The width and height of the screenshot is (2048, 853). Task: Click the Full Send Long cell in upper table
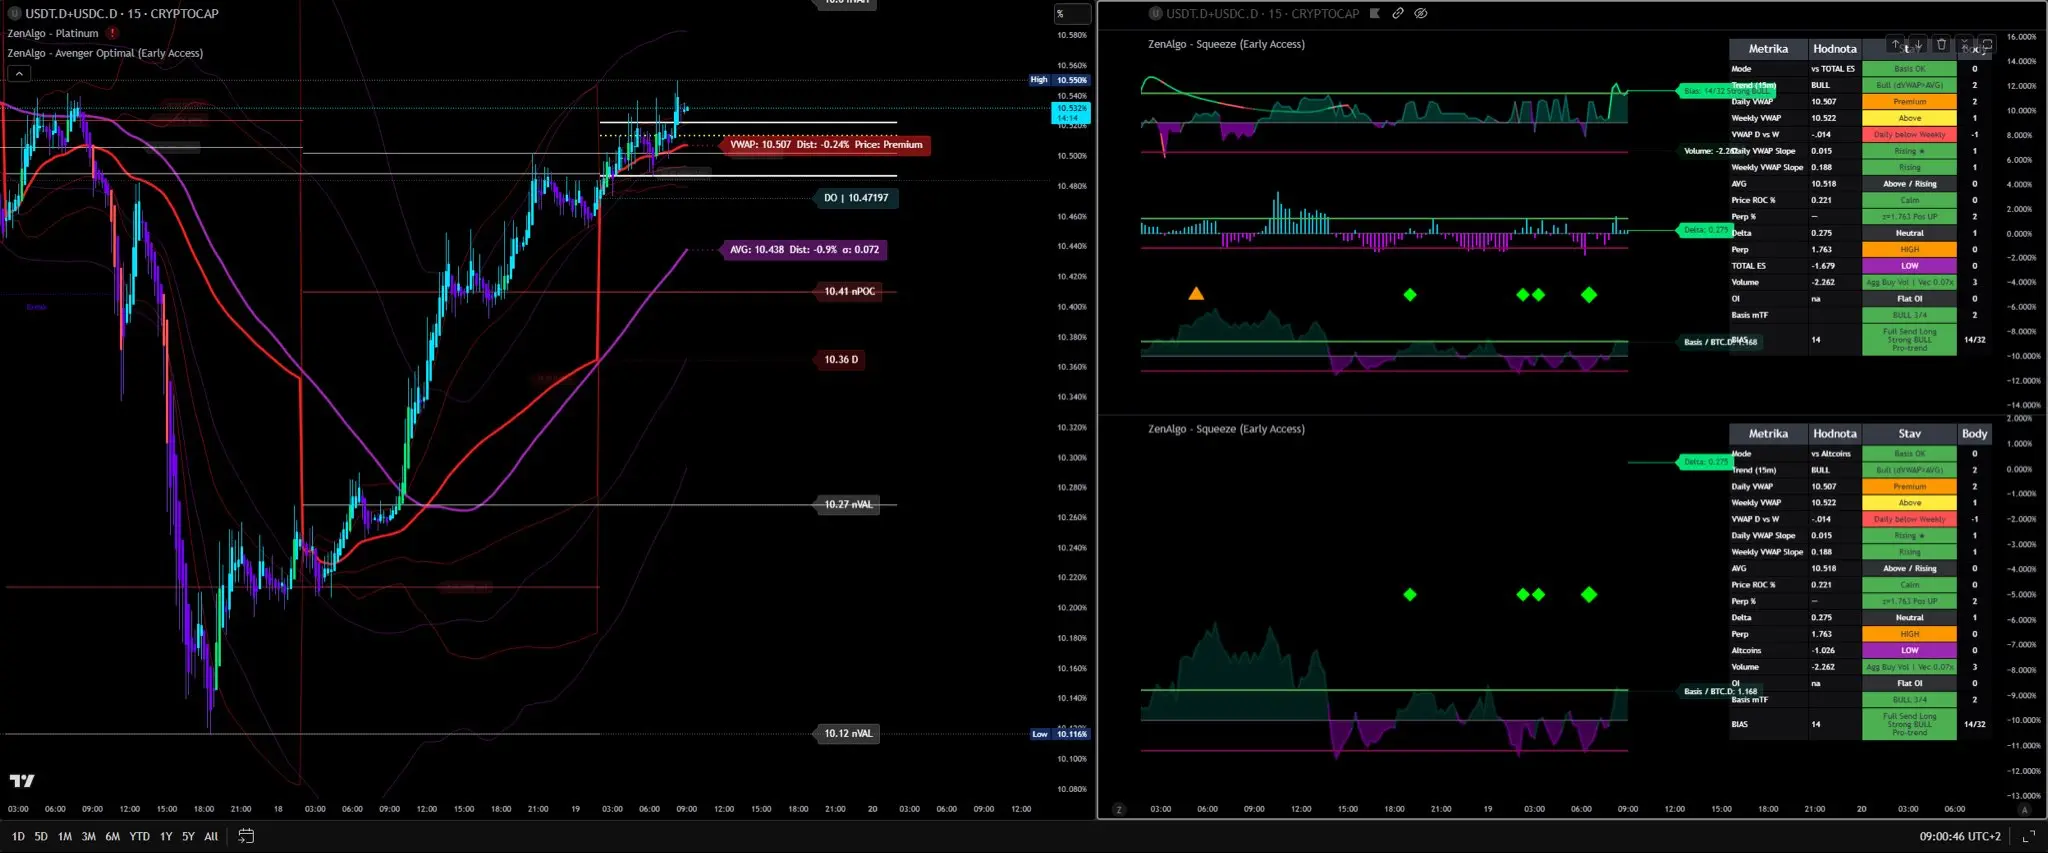pos(1909,340)
